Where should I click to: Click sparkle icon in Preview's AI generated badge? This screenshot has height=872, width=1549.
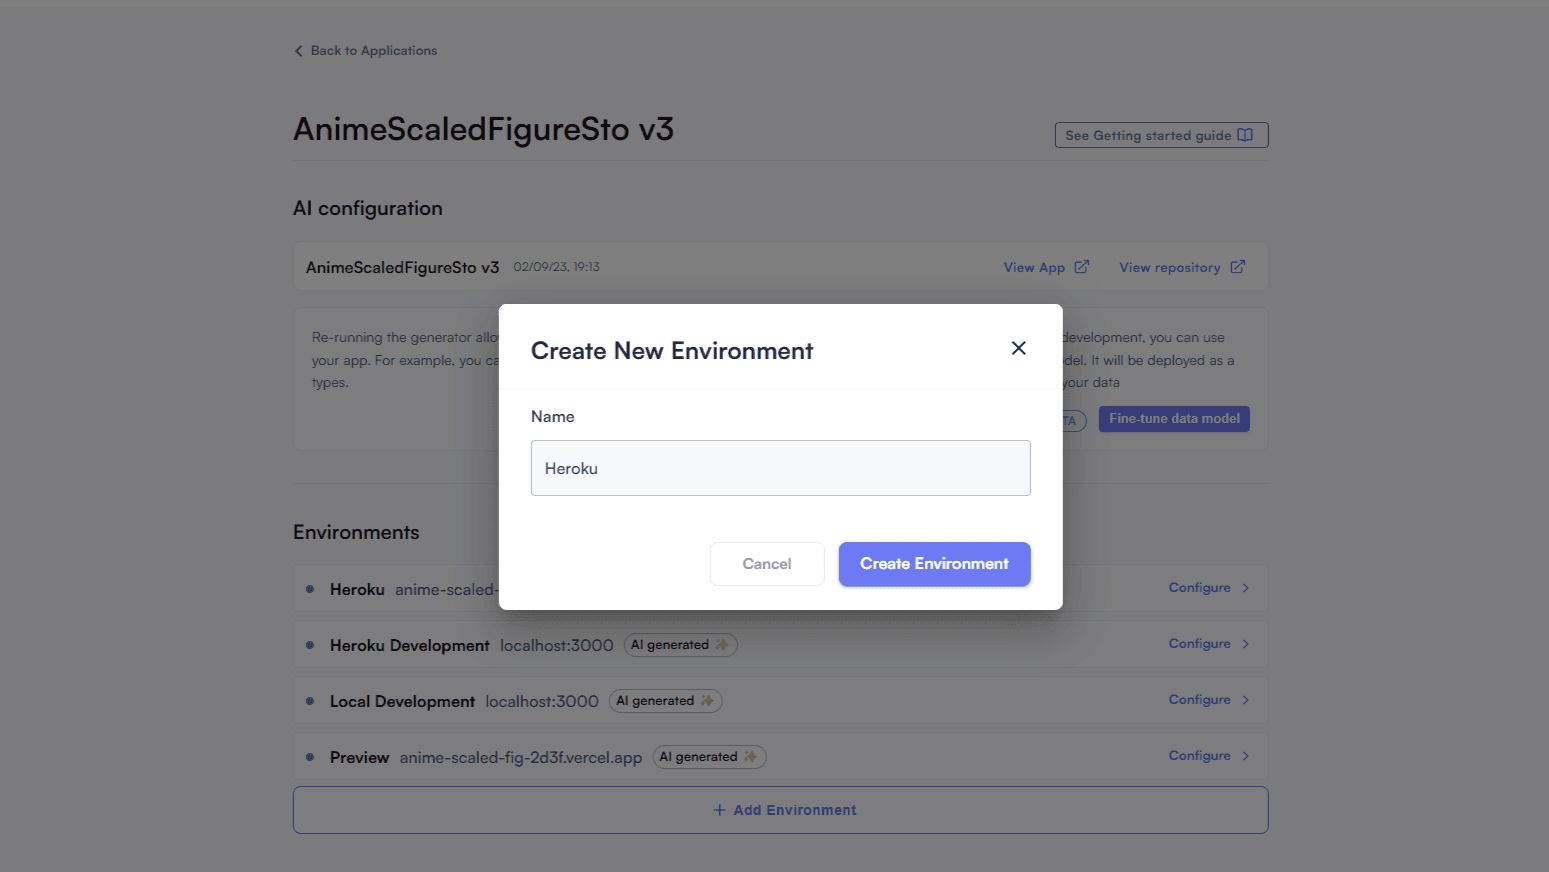click(751, 757)
